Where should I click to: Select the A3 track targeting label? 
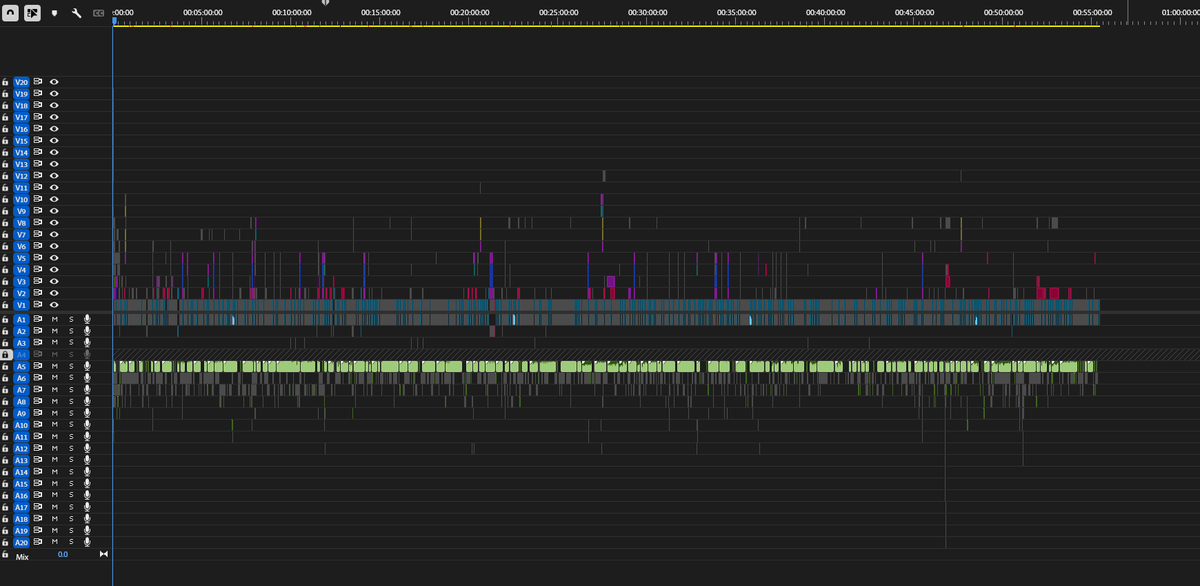point(21,343)
